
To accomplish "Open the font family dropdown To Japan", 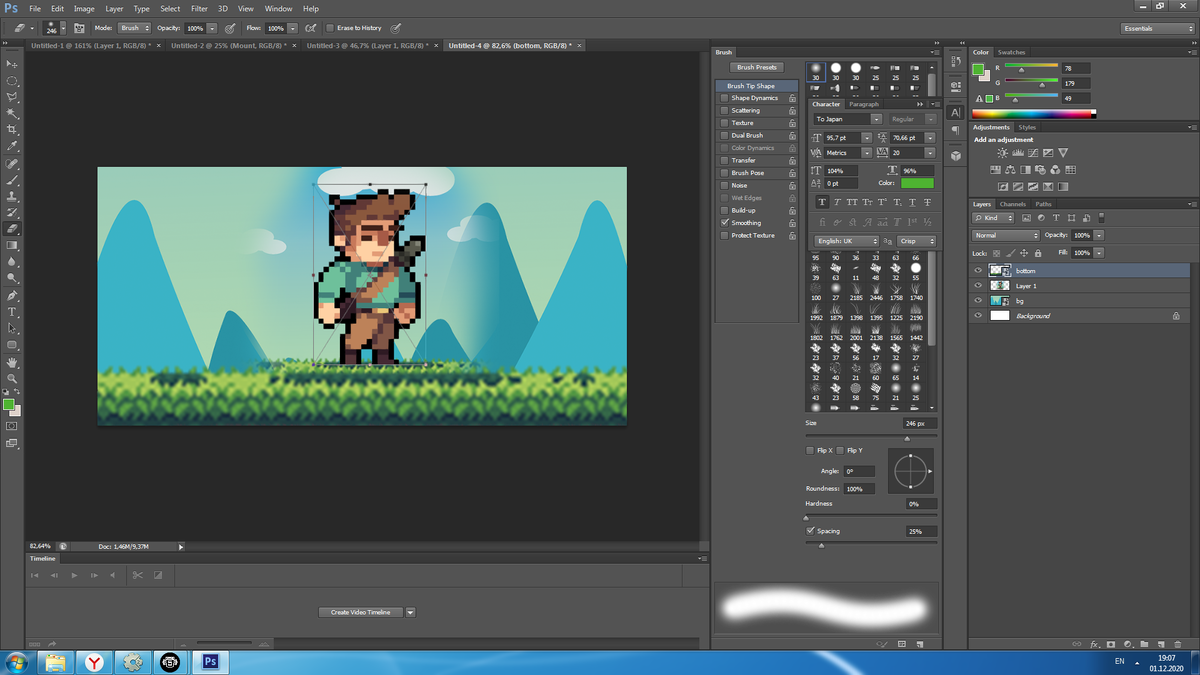I will tap(848, 119).
